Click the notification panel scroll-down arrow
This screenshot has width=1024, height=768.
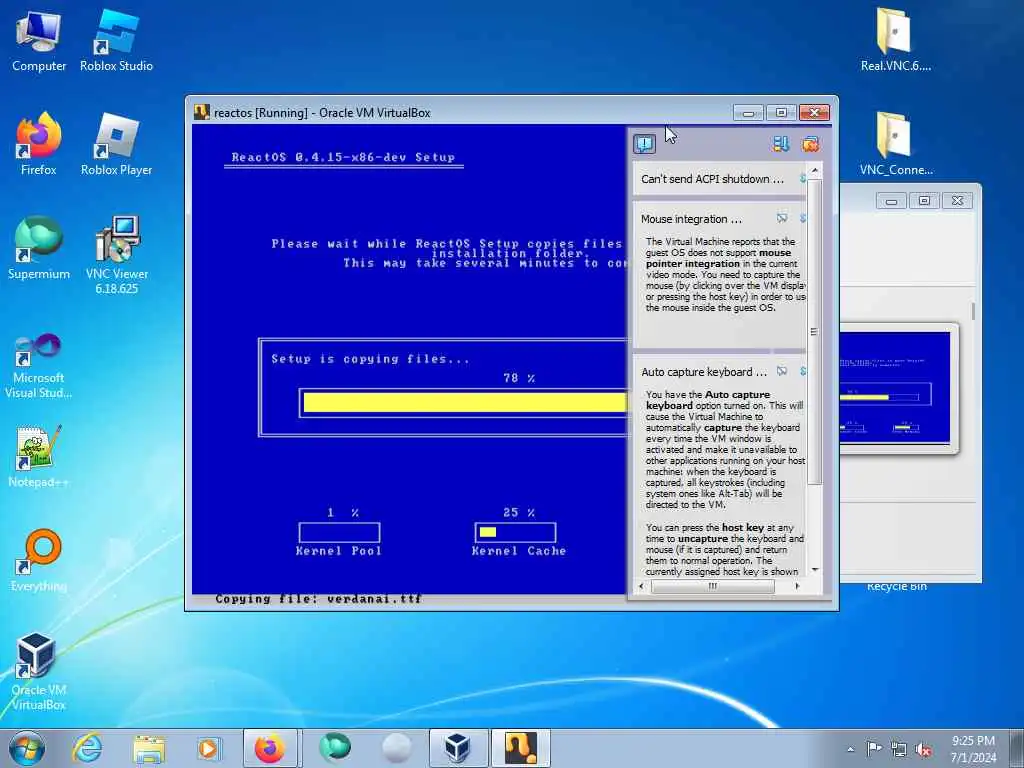pyautogui.click(x=814, y=569)
